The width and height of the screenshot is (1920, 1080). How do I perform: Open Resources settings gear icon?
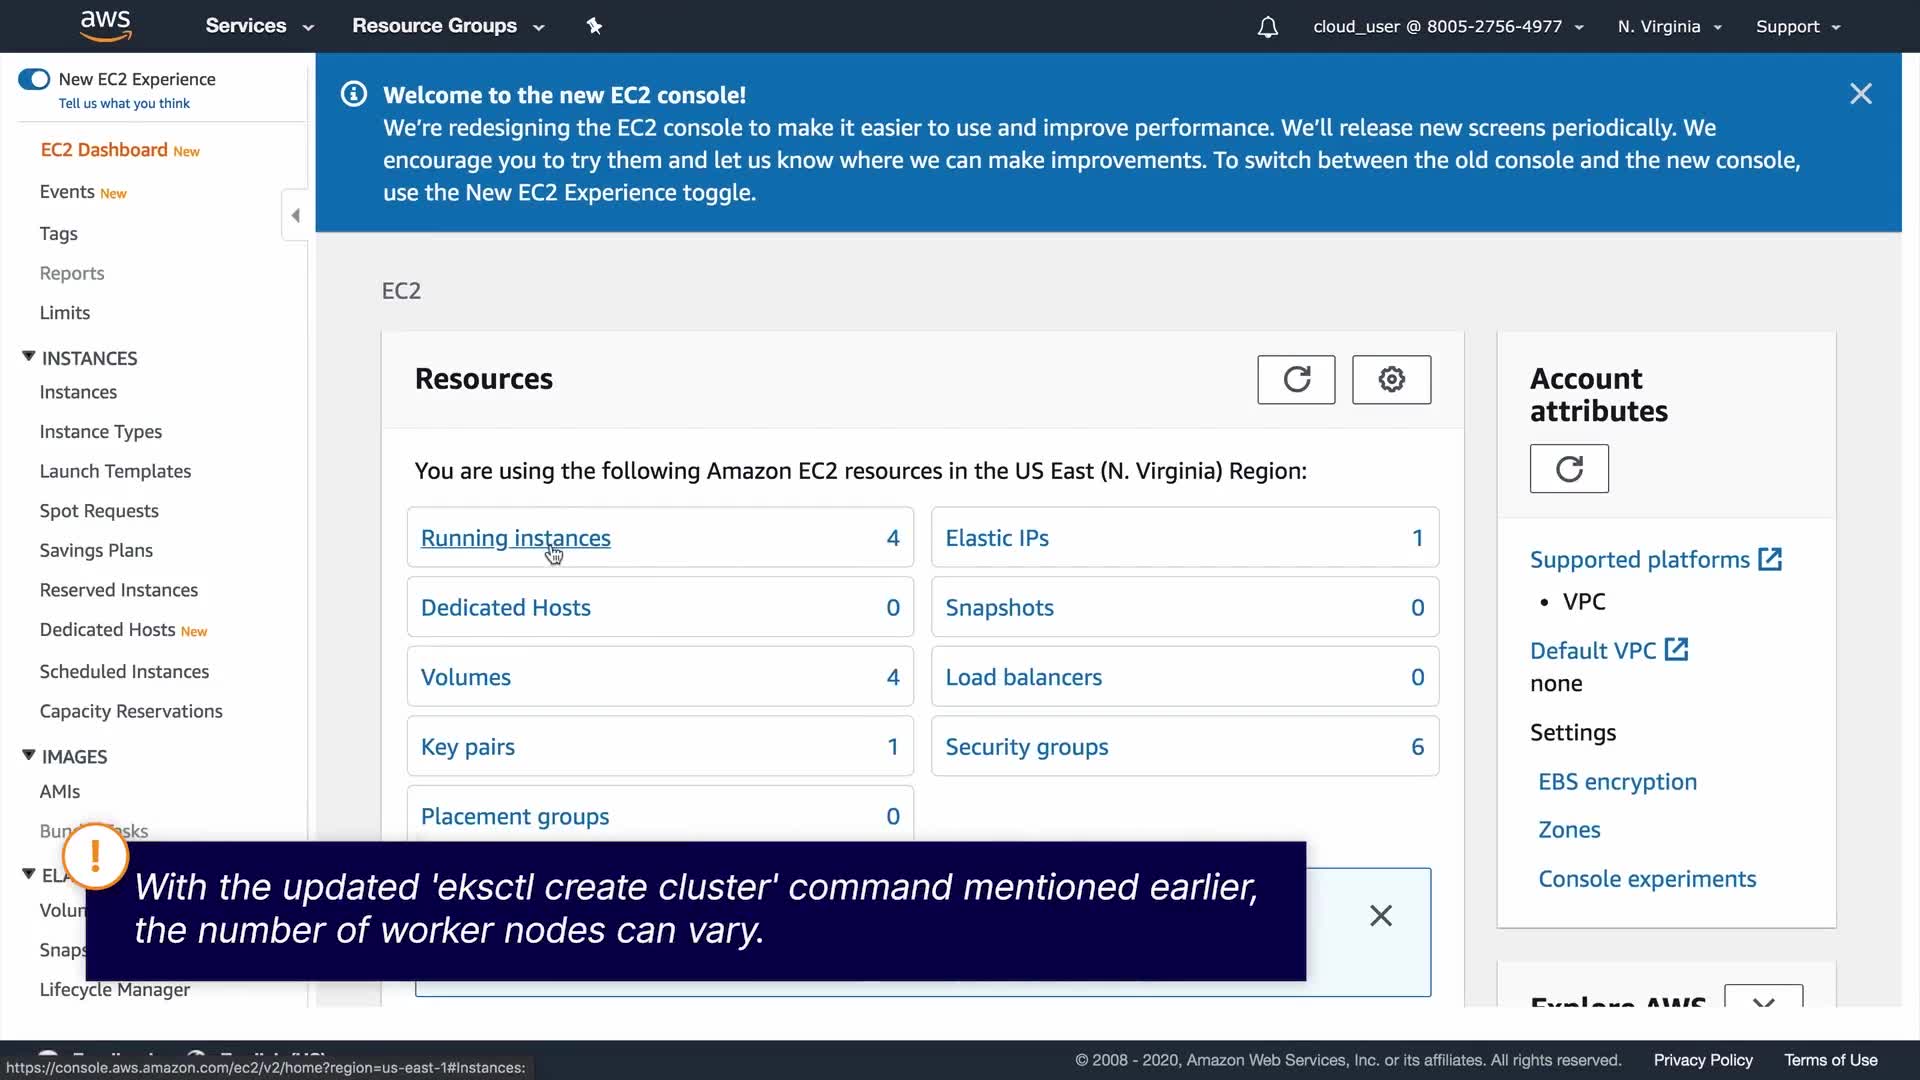coord(1391,380)
